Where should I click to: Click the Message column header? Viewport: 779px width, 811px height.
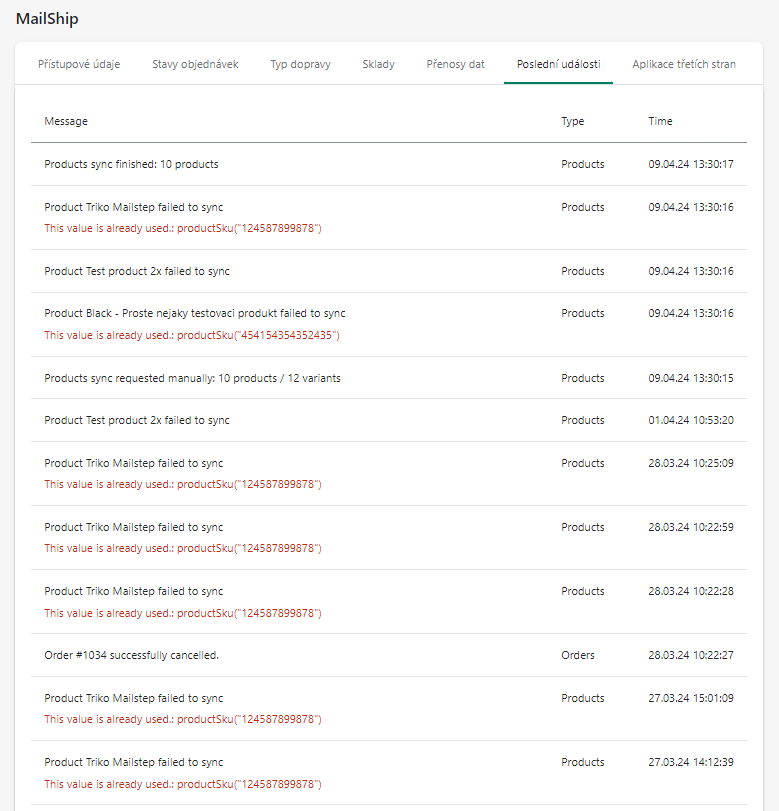(x=66, y=121)
